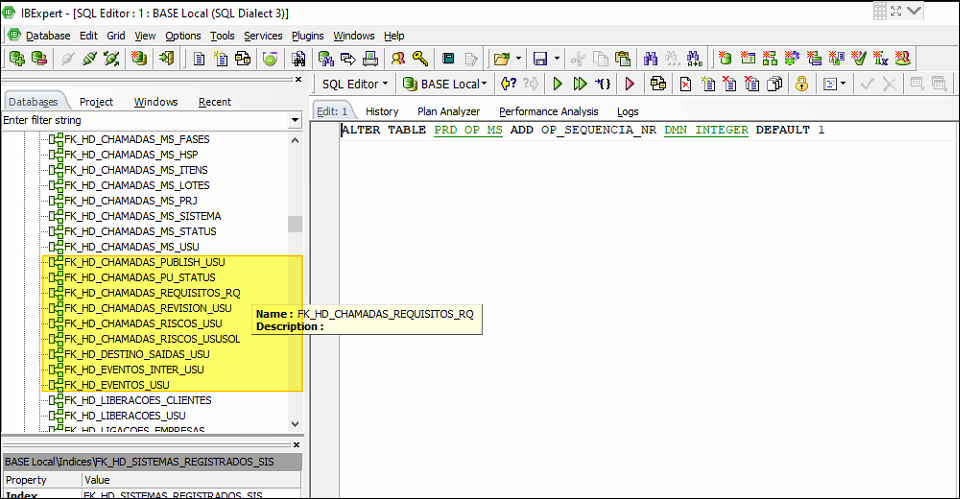The width and height of the screenshot is (960, 499).
Task: Click scroll-up arrow of the database tree
Action: tap(295, 140)
